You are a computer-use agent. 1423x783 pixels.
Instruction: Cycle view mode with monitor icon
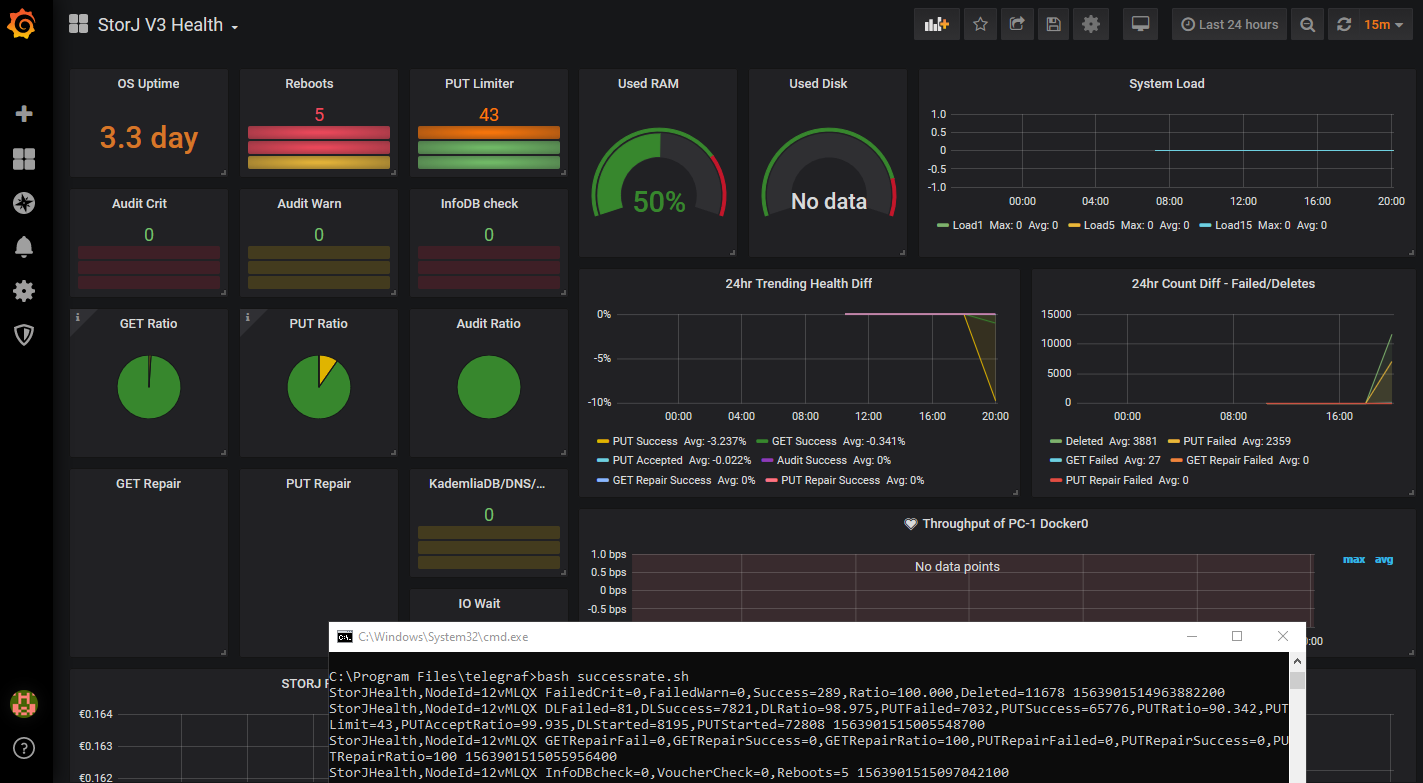[x=1140, y=25]
